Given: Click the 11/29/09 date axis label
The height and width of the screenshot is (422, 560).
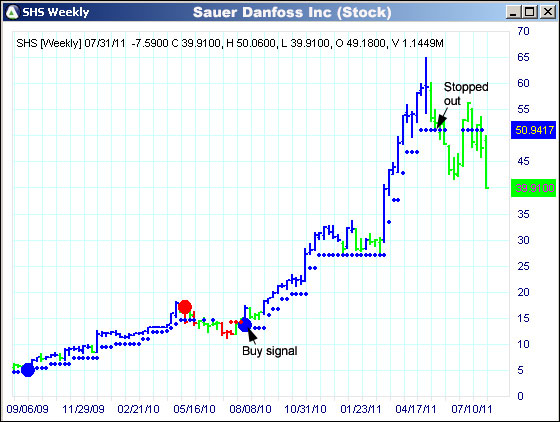Looking at the screenshot, I should pyautogui.click(x=83, y=409).
